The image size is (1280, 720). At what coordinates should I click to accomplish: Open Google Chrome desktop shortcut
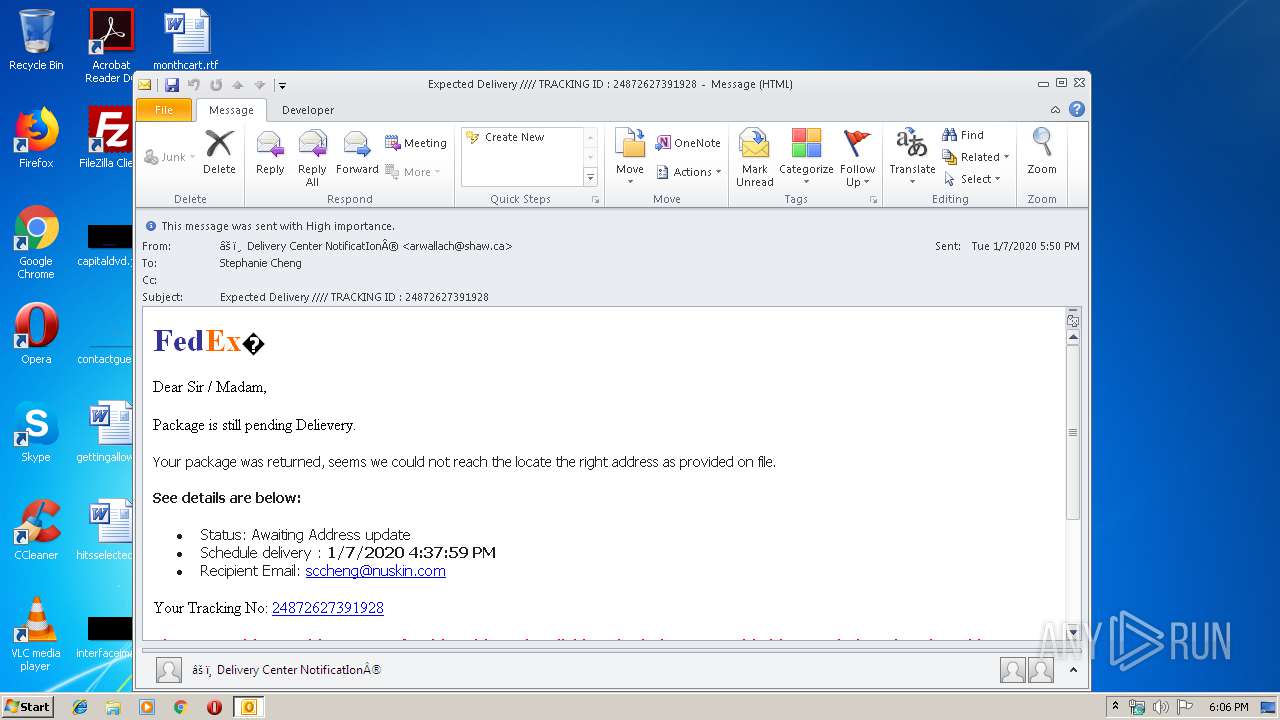36,243
